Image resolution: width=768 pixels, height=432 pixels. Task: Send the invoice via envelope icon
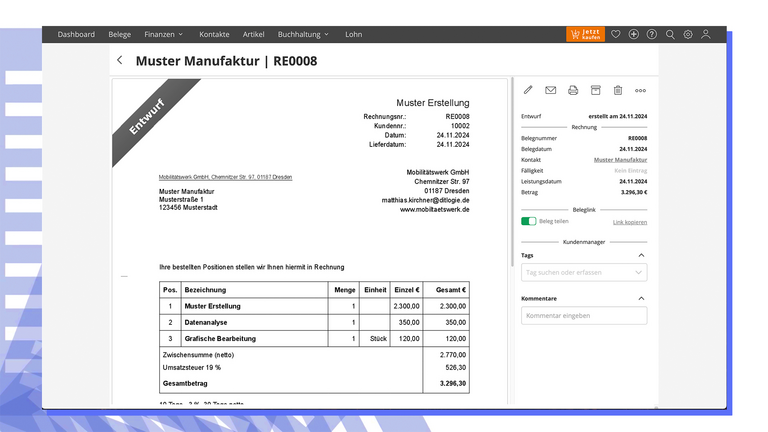(551, 90)
